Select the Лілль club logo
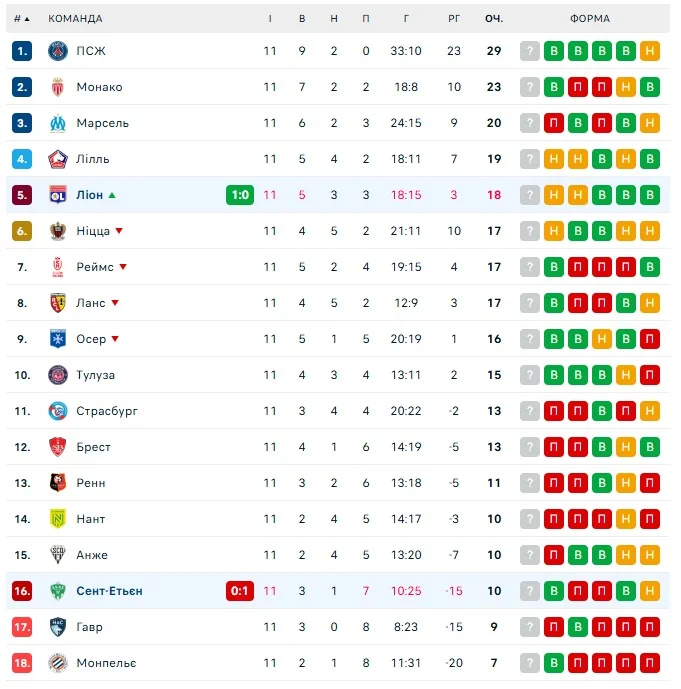Image resolution: width=681 pixels, height=689 pixels. pos(57,159)
